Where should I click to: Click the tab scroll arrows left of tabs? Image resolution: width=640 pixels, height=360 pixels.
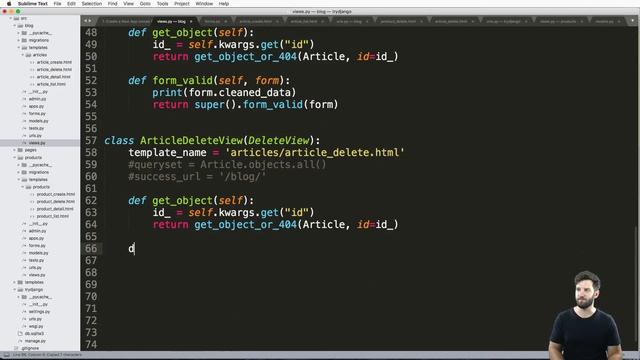tap(87, 21)
